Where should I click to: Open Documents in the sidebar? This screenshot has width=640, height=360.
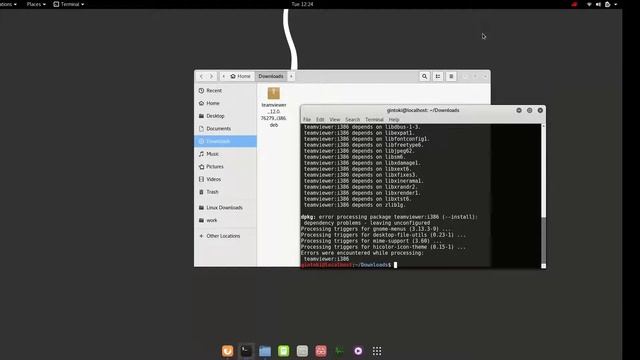(x=225, y=129)
